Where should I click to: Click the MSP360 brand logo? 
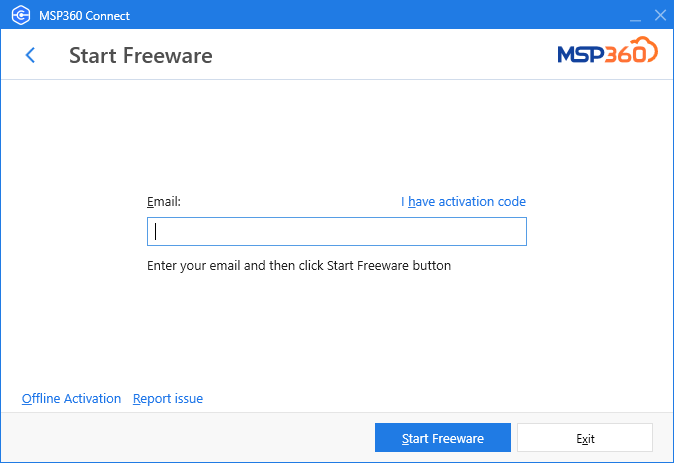(x=607, y=50)
